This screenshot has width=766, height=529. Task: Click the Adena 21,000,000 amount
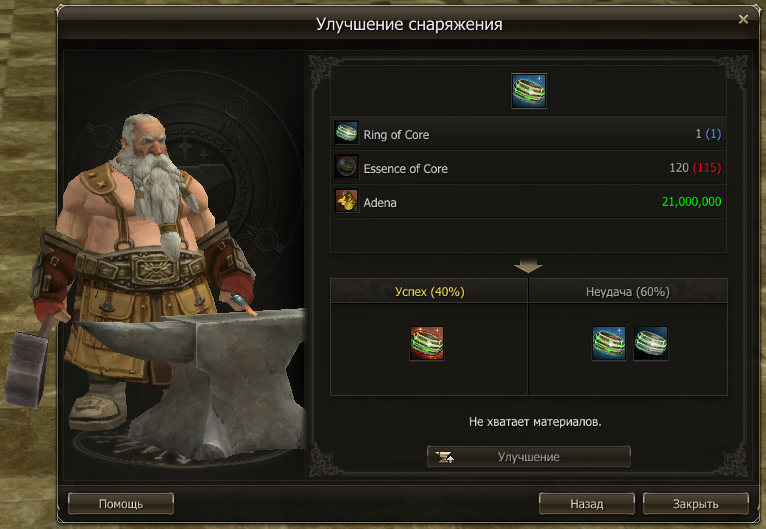pos(691,201)
